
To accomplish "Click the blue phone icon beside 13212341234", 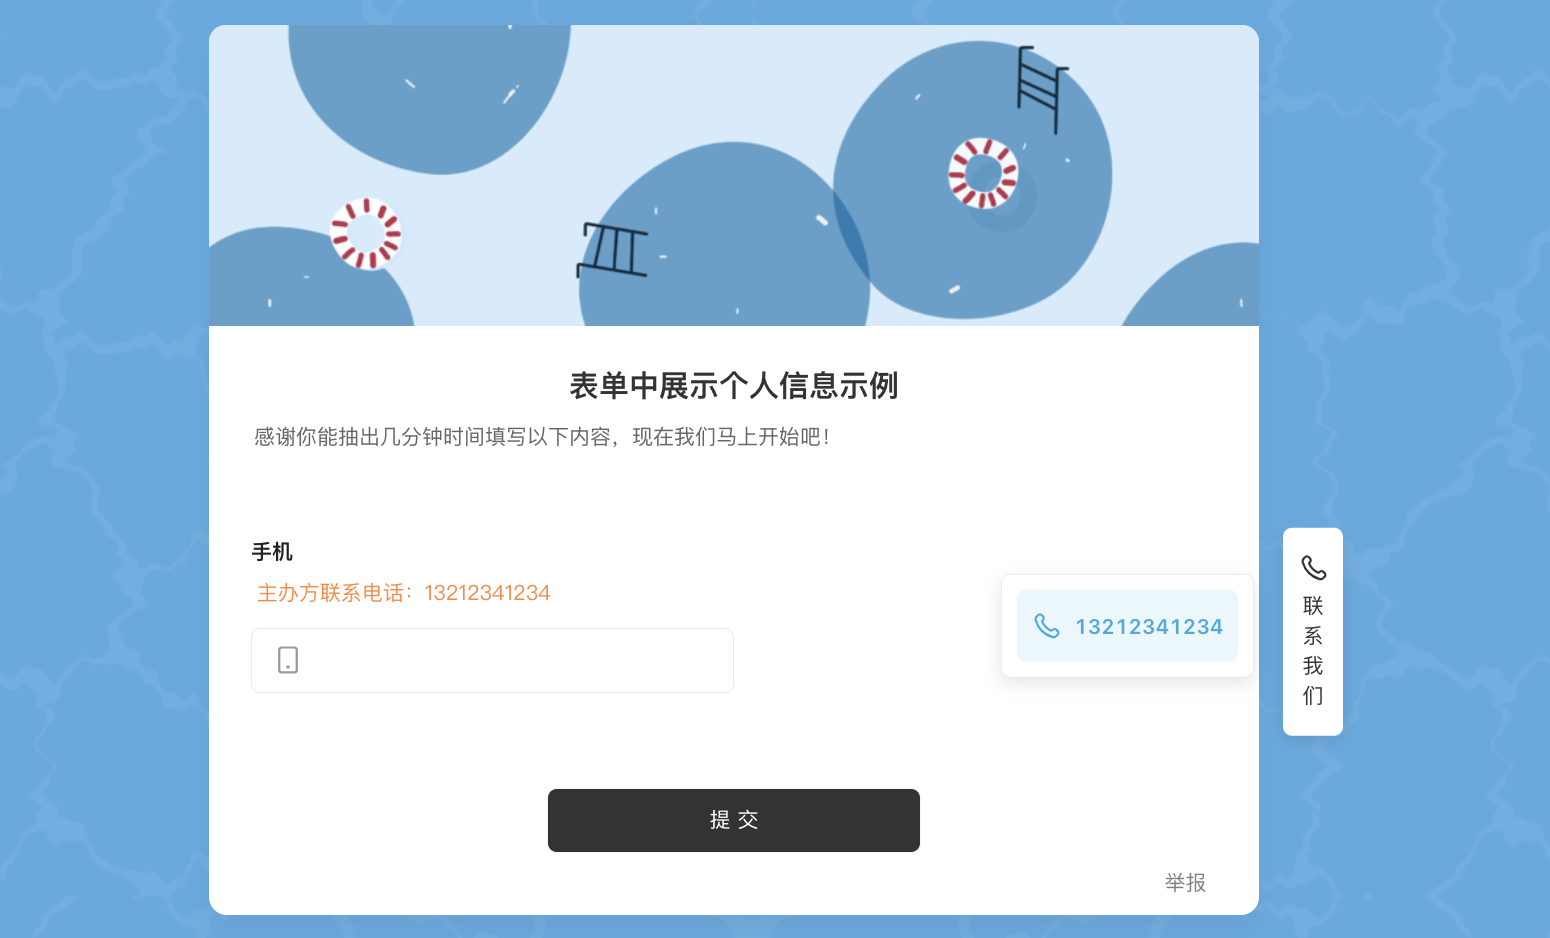I will pos(1046,626).
